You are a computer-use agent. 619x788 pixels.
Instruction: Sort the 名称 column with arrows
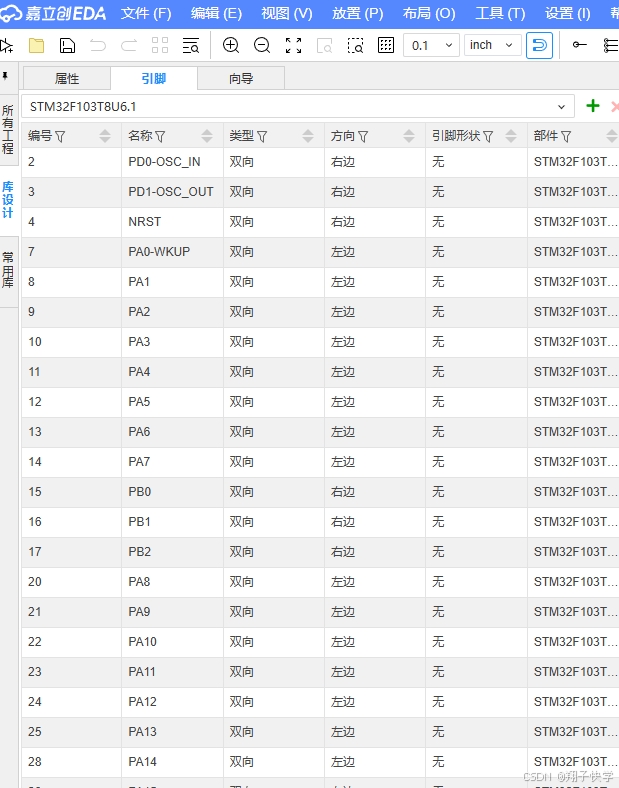pos(207,136)
